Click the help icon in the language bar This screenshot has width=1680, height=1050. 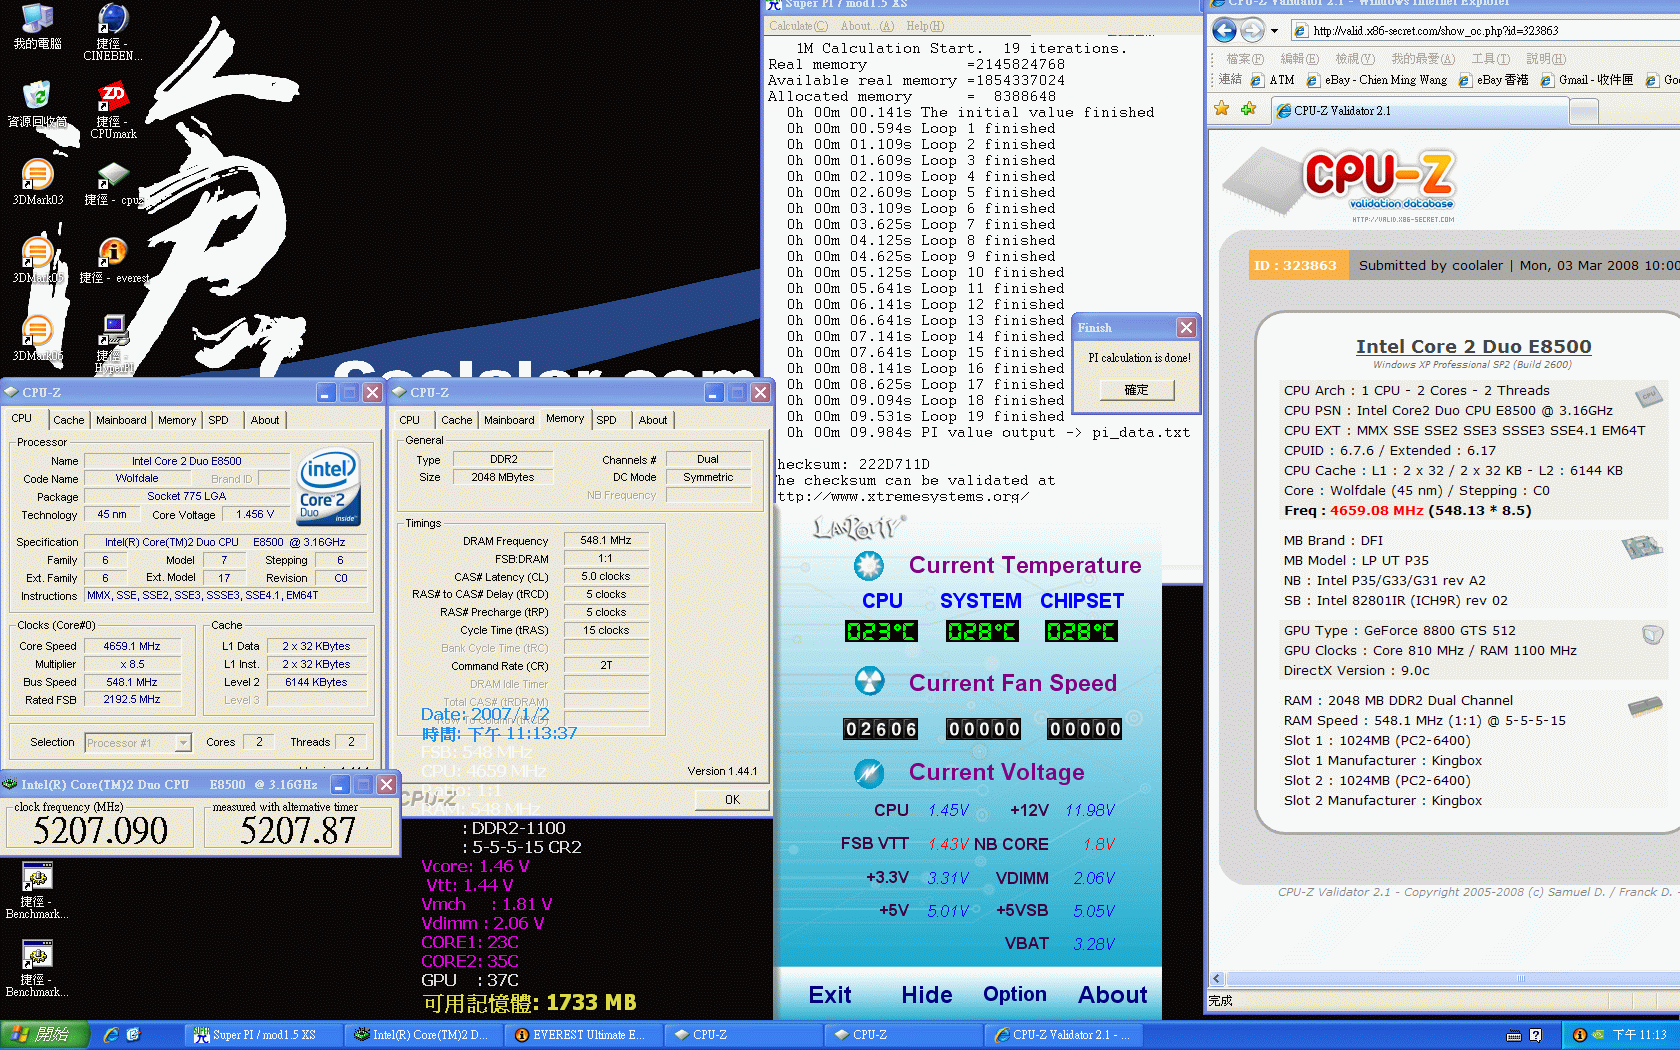click(x=1536, y=1035)
